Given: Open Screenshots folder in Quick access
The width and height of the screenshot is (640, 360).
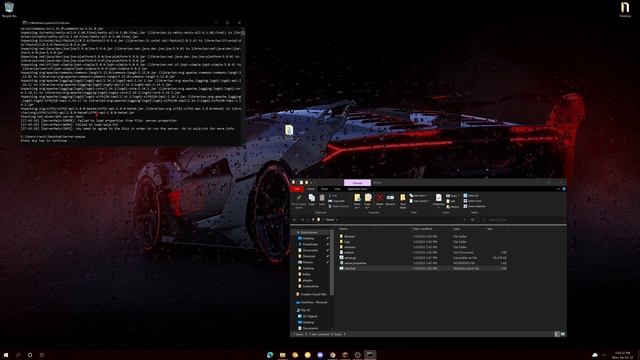Looking at the screenshot, I should pos(308,286).
